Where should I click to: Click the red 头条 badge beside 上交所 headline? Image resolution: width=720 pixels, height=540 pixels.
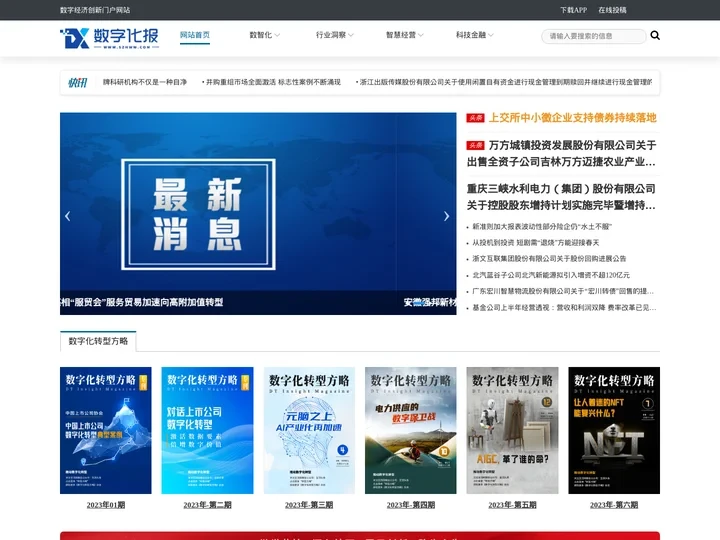[x=475, y=118]
